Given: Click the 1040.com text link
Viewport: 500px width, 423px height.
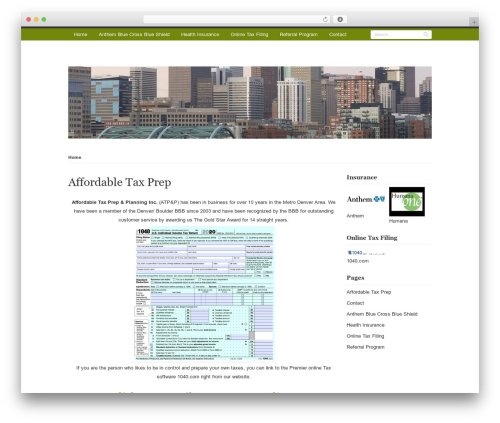Looking at the screenshot, I should 358,261.
